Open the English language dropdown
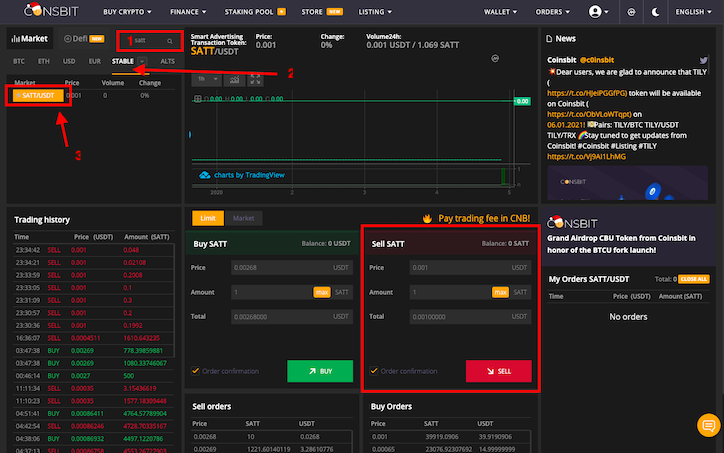This screenshot has width=724, height=453. pos(693,12)
